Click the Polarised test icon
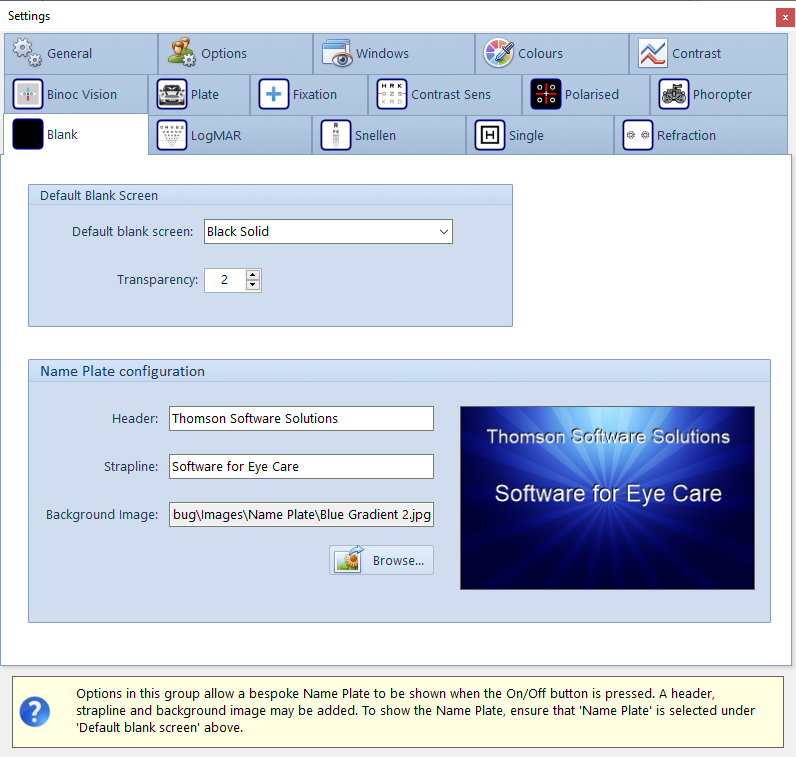This screenshot has height=757, width=796. (546, 94)
